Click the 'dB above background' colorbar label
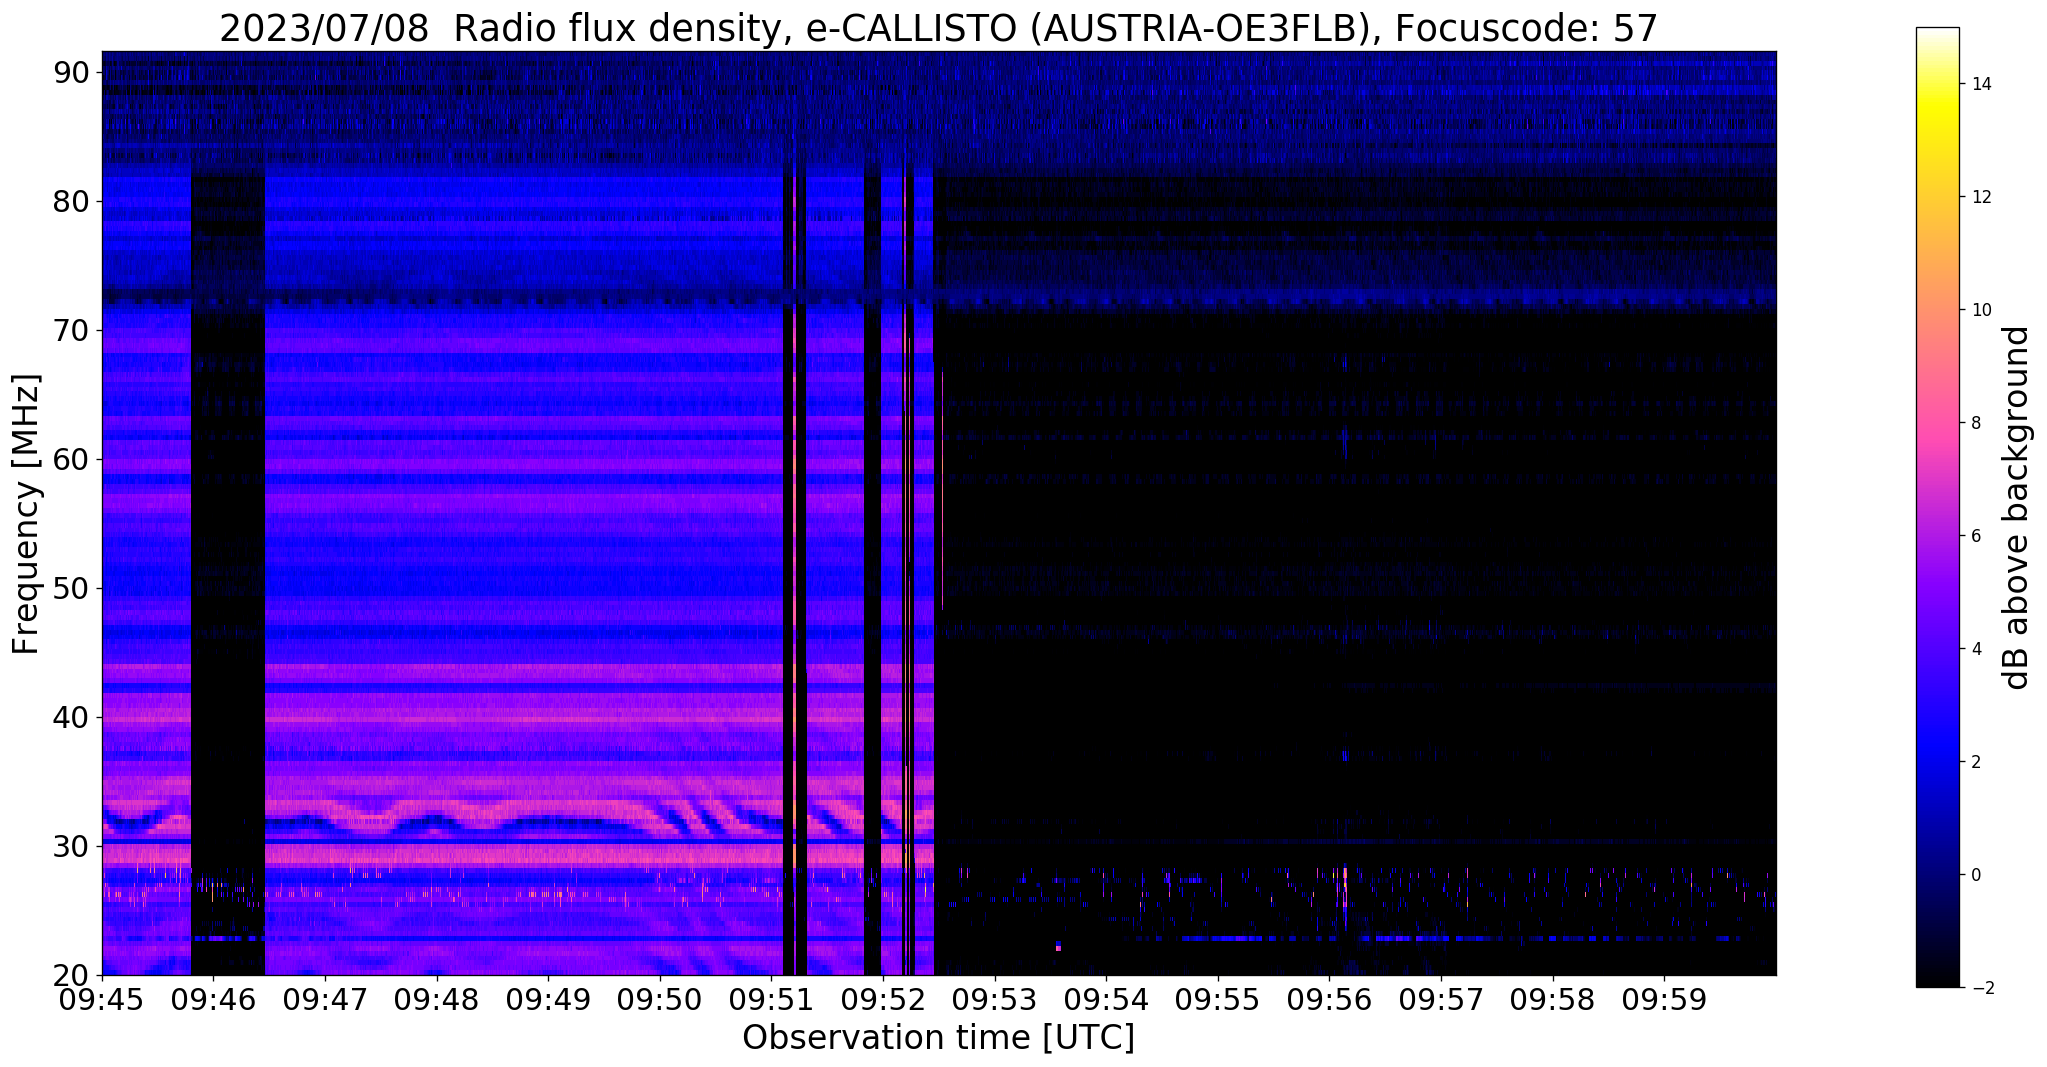 point(2016,507)
